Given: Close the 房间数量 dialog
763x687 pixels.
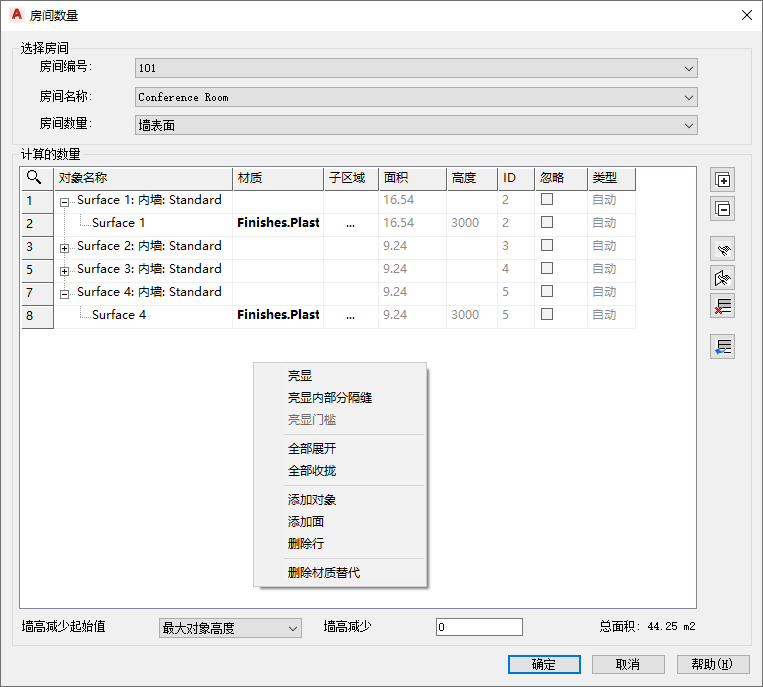Looking at the screenshot, I should click(747, 15).
